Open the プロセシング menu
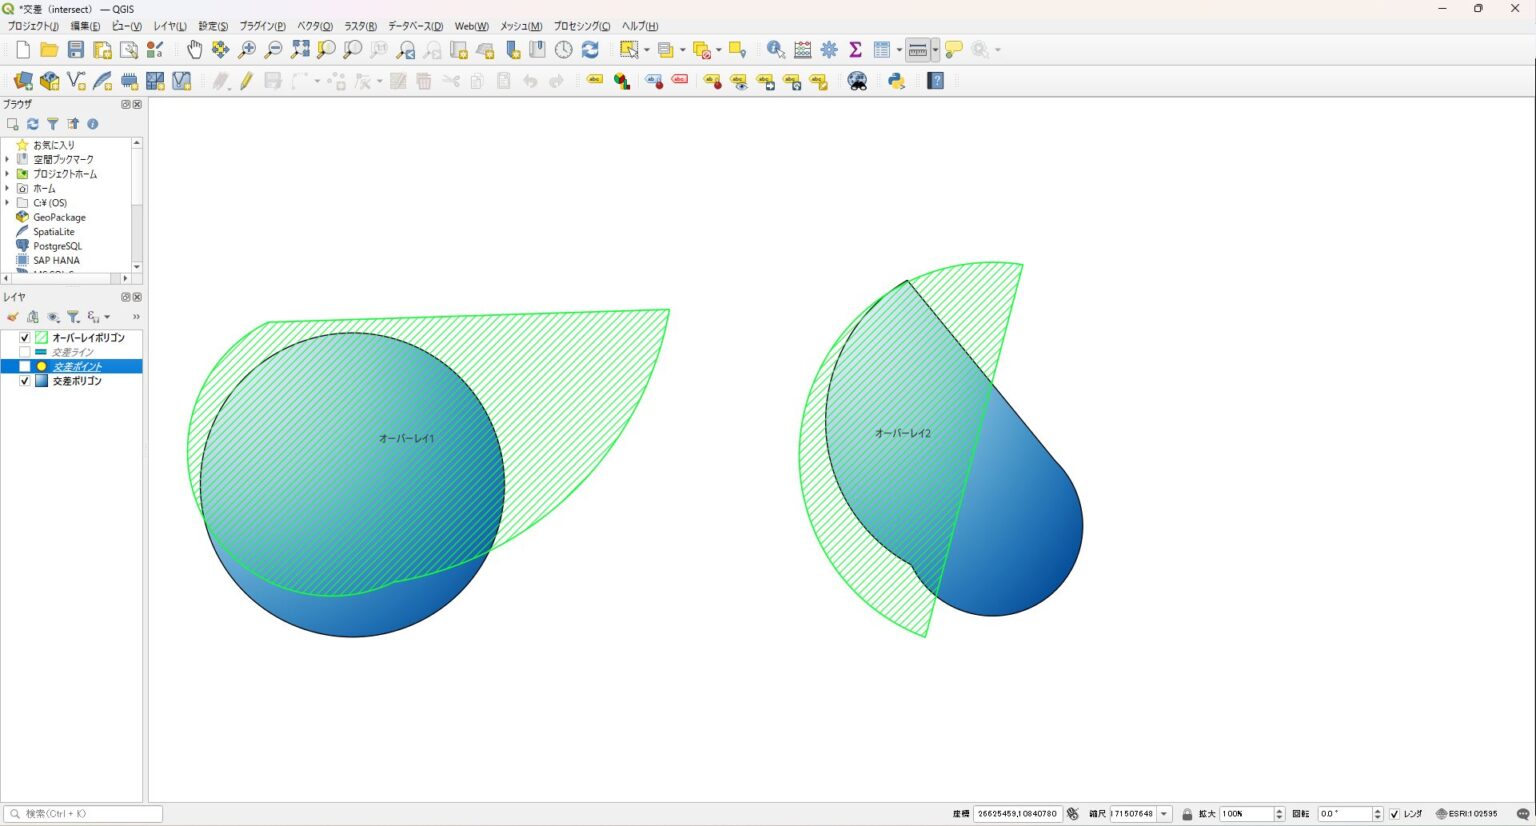The image size is (1536, 826). point(581,26)
